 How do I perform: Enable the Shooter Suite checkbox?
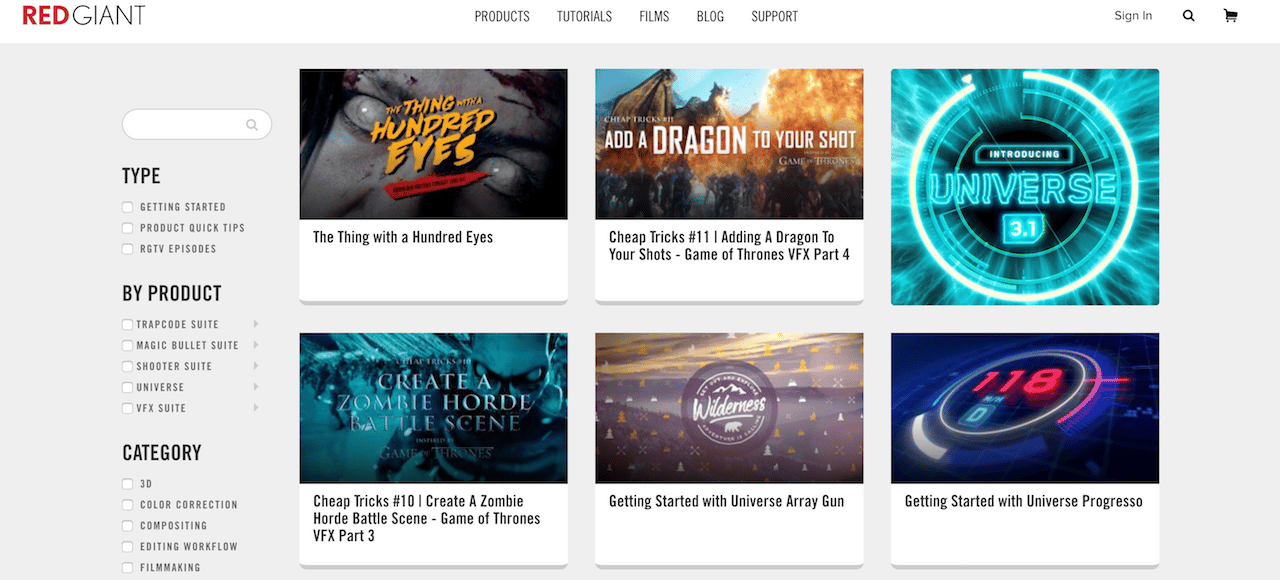(x=128, y=366)
